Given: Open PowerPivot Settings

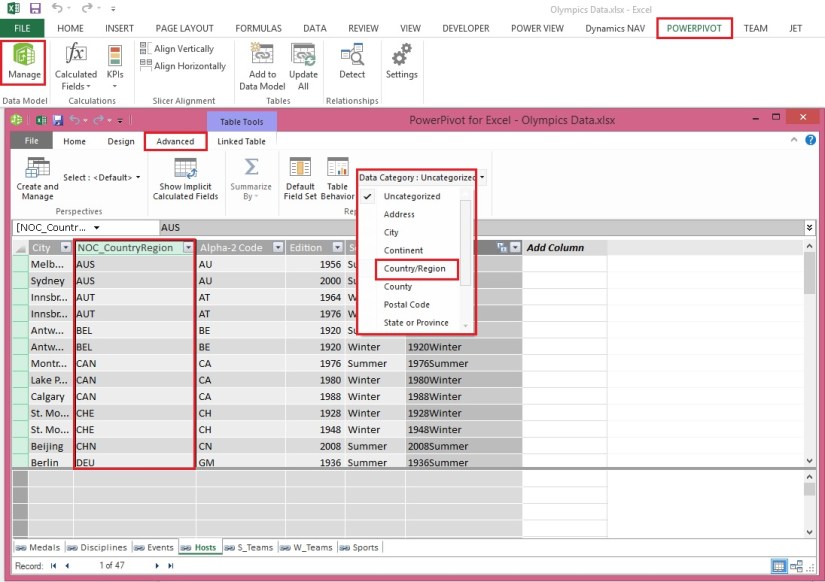Looking at the screenshot, I should pyautogui.click(x=401, y=66).
